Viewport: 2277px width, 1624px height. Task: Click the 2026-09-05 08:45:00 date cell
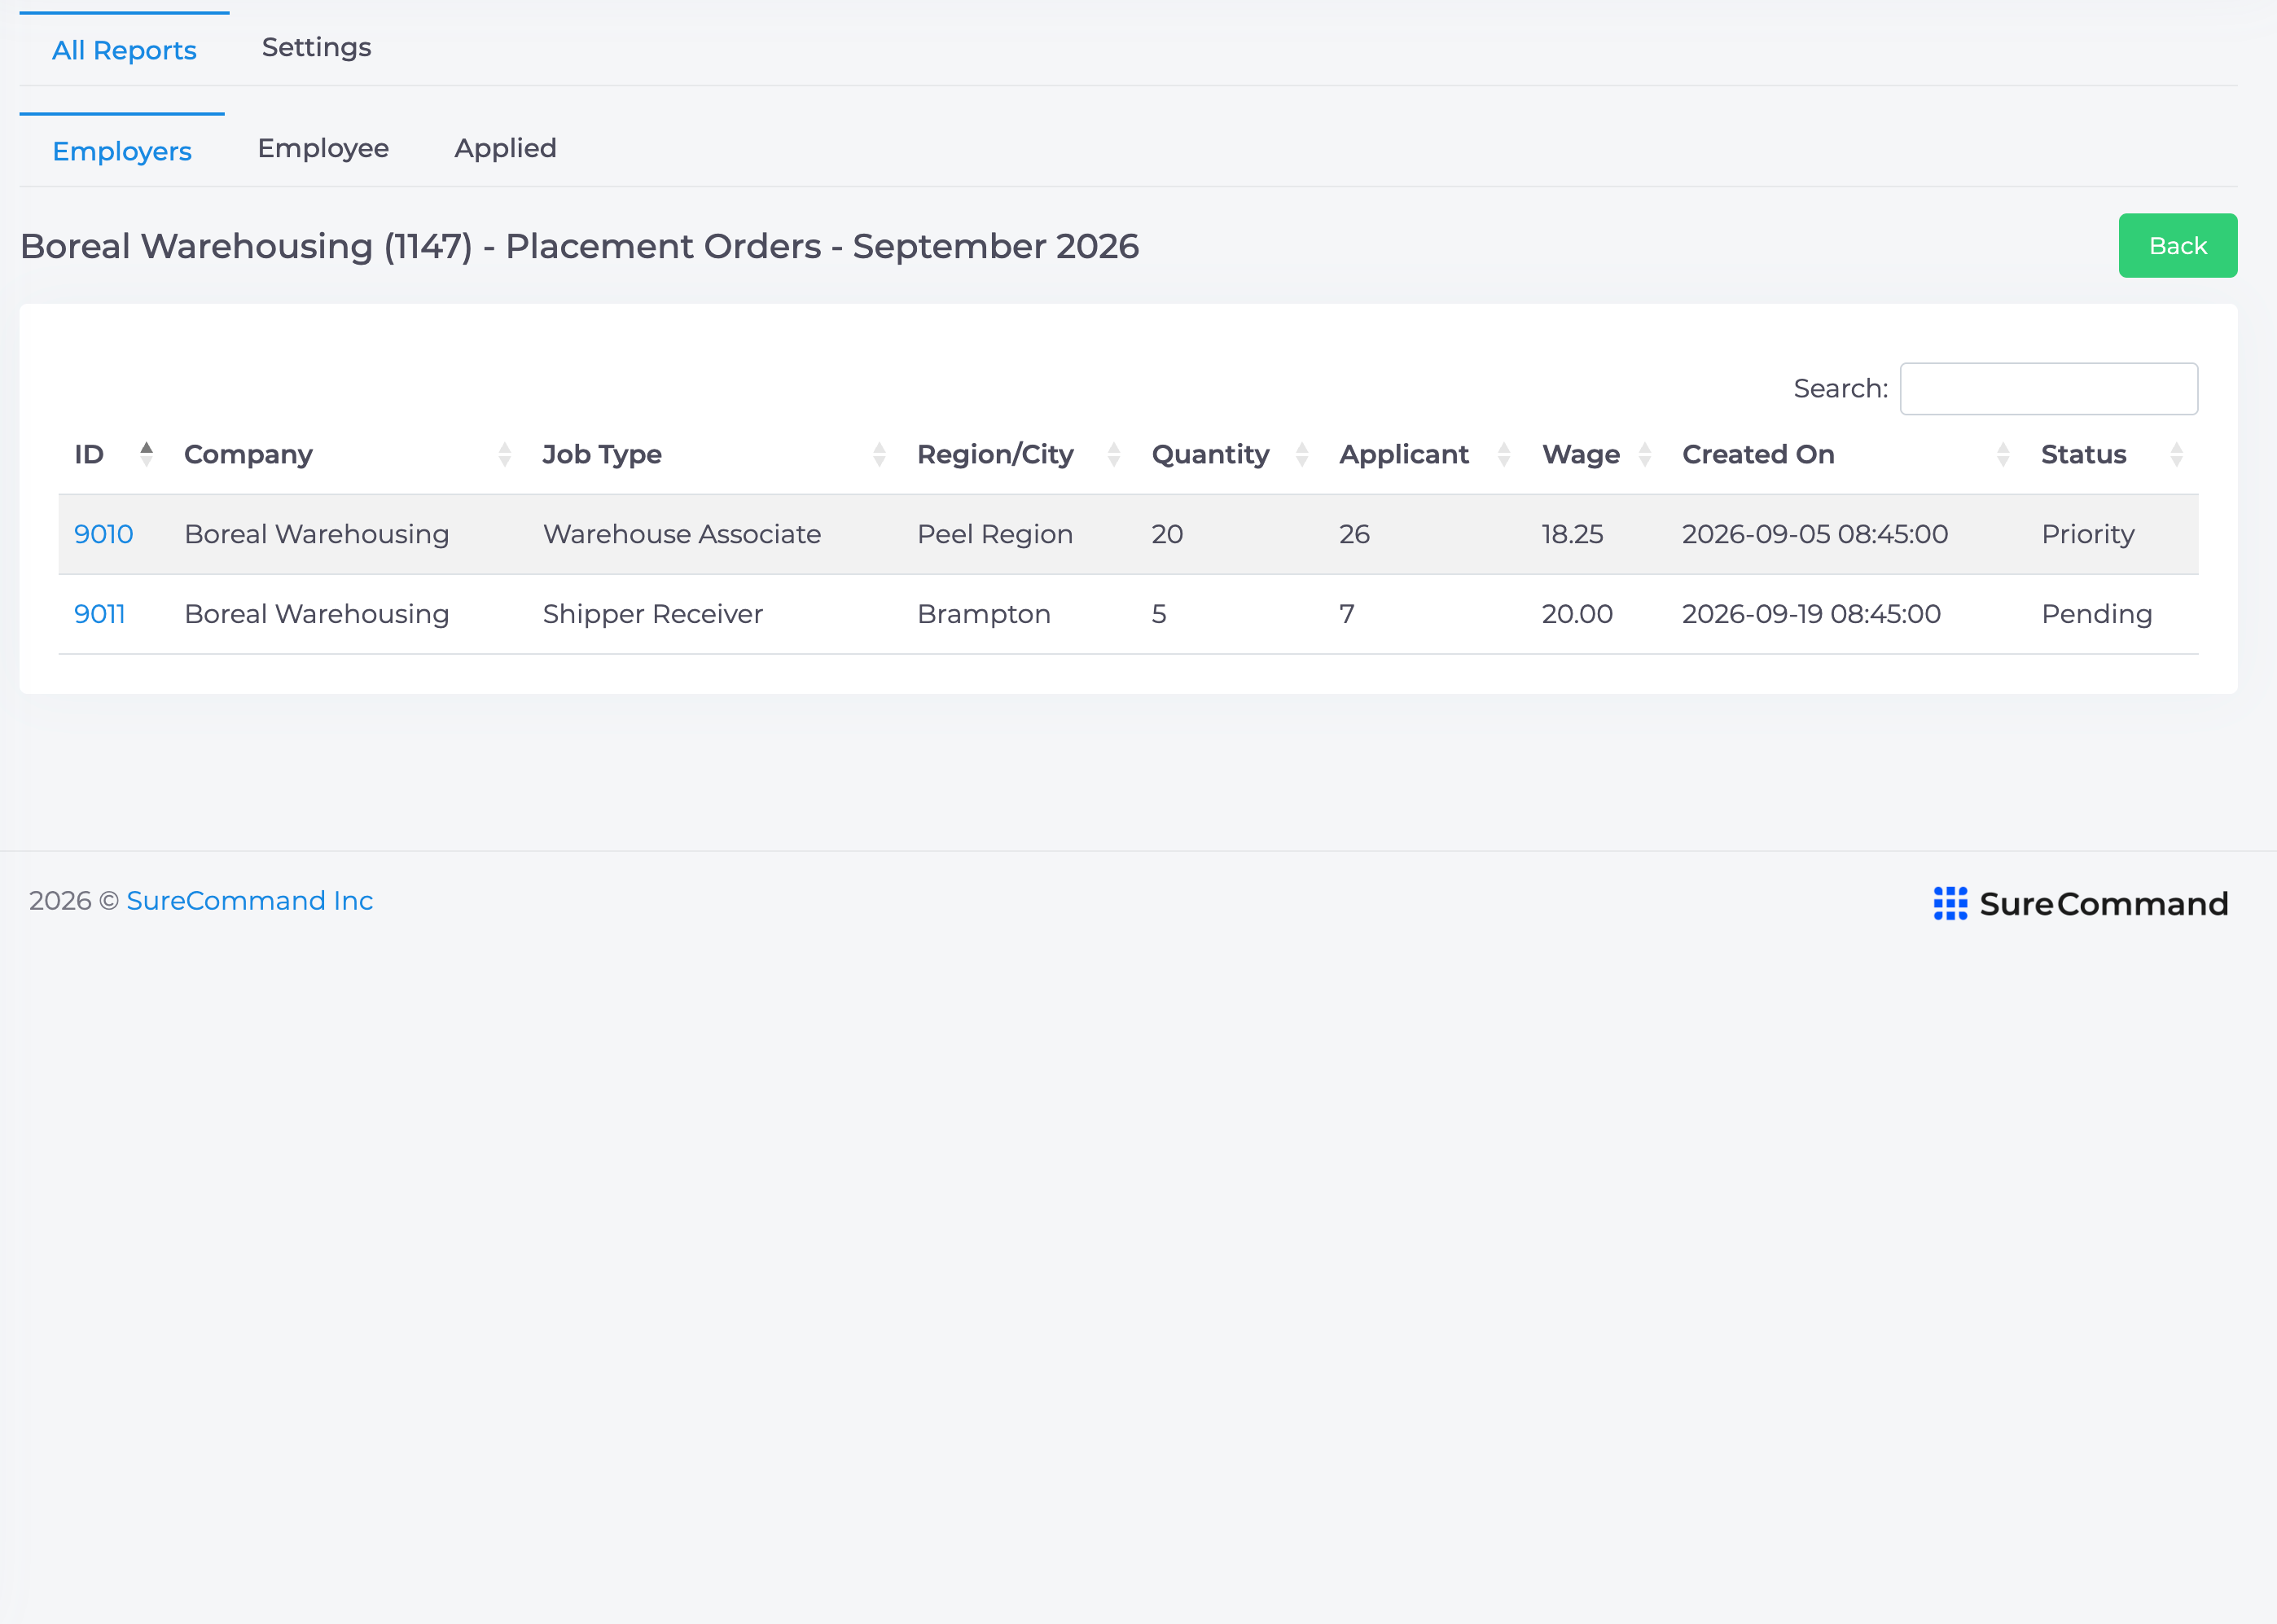click(x=1815, y=534)
